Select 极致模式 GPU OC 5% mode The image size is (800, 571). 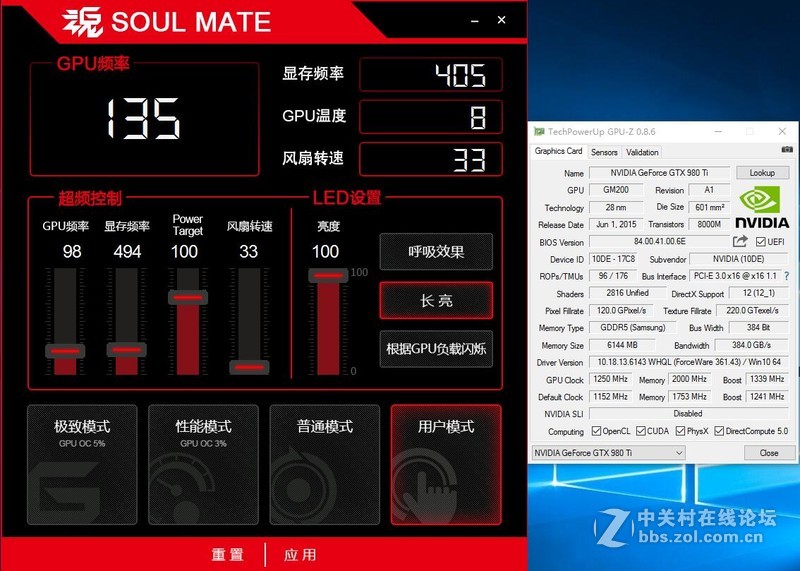click(82, 465)
